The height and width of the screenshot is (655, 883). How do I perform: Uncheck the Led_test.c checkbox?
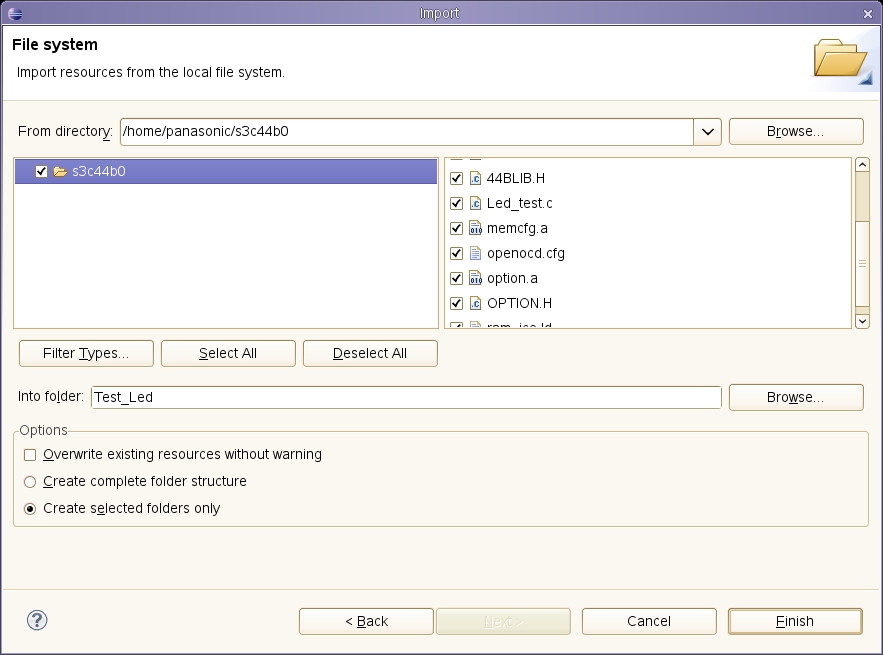tap(456, 203)
